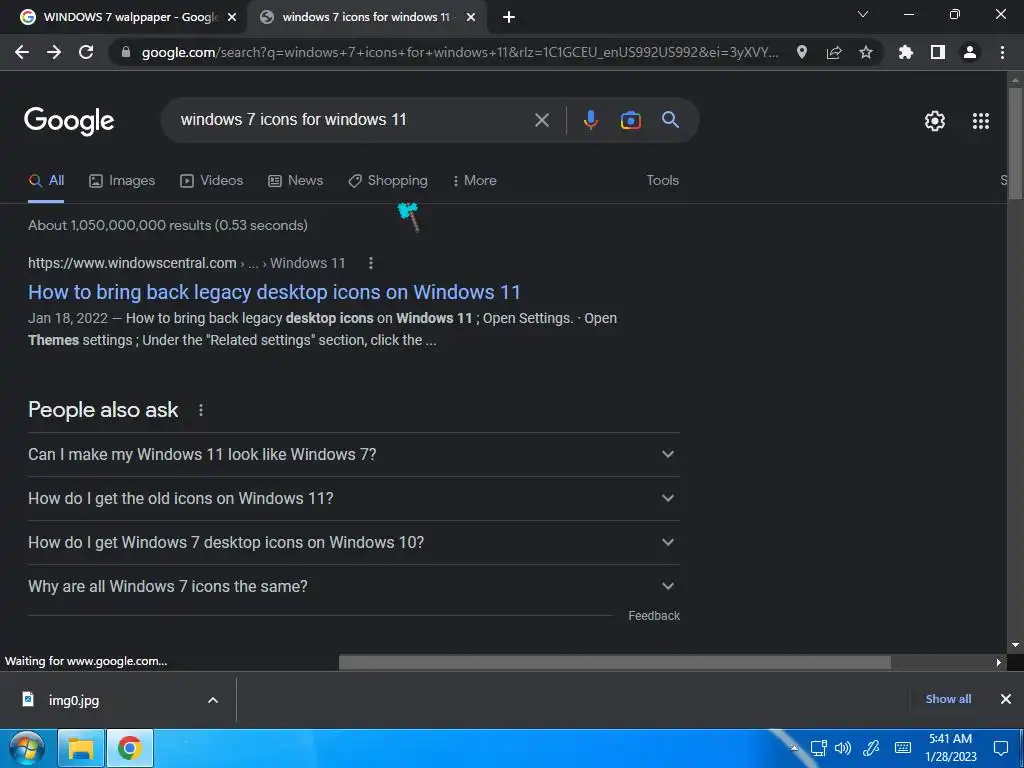Close the windows 7 icons tab
The height and width of the screenshot is (768, 1024).
coord(471,17)
